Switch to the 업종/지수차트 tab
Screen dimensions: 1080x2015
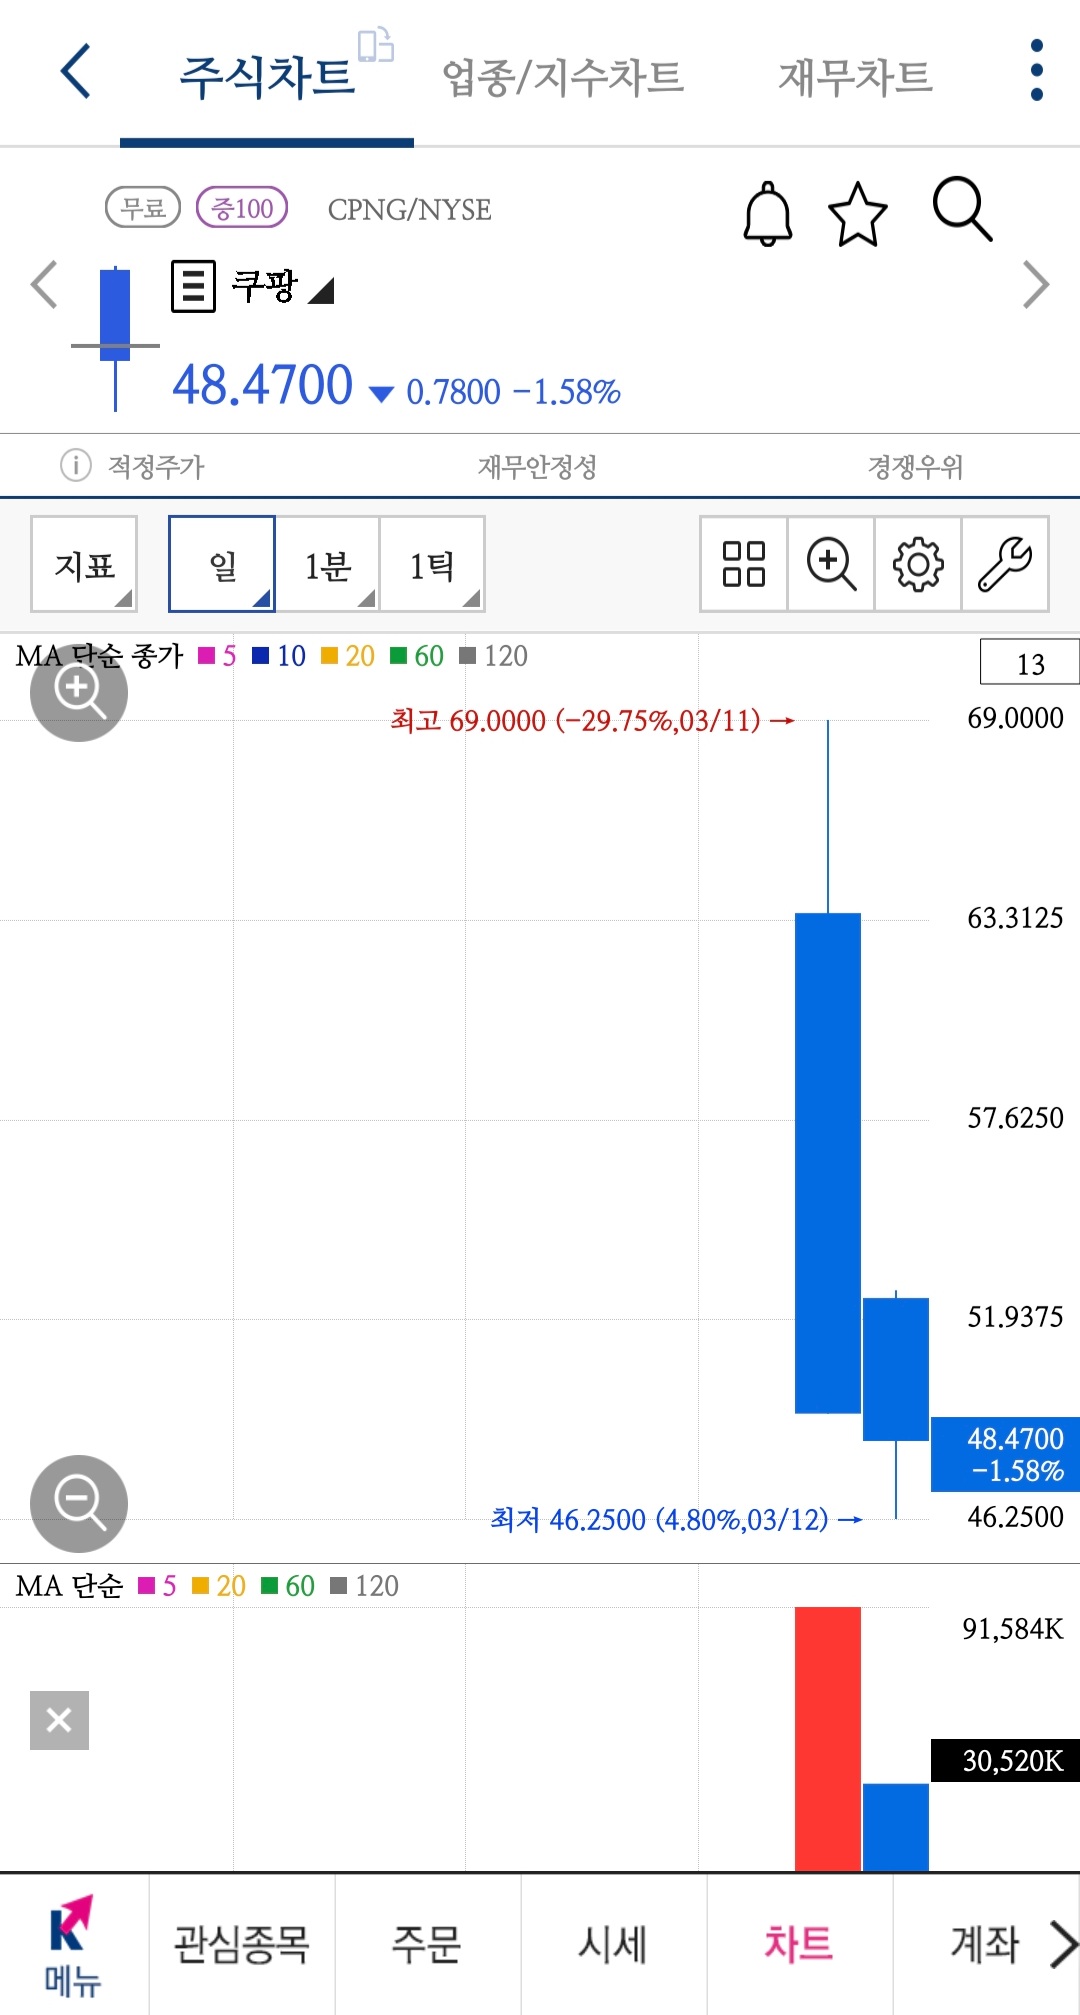(x=563, y=77)
